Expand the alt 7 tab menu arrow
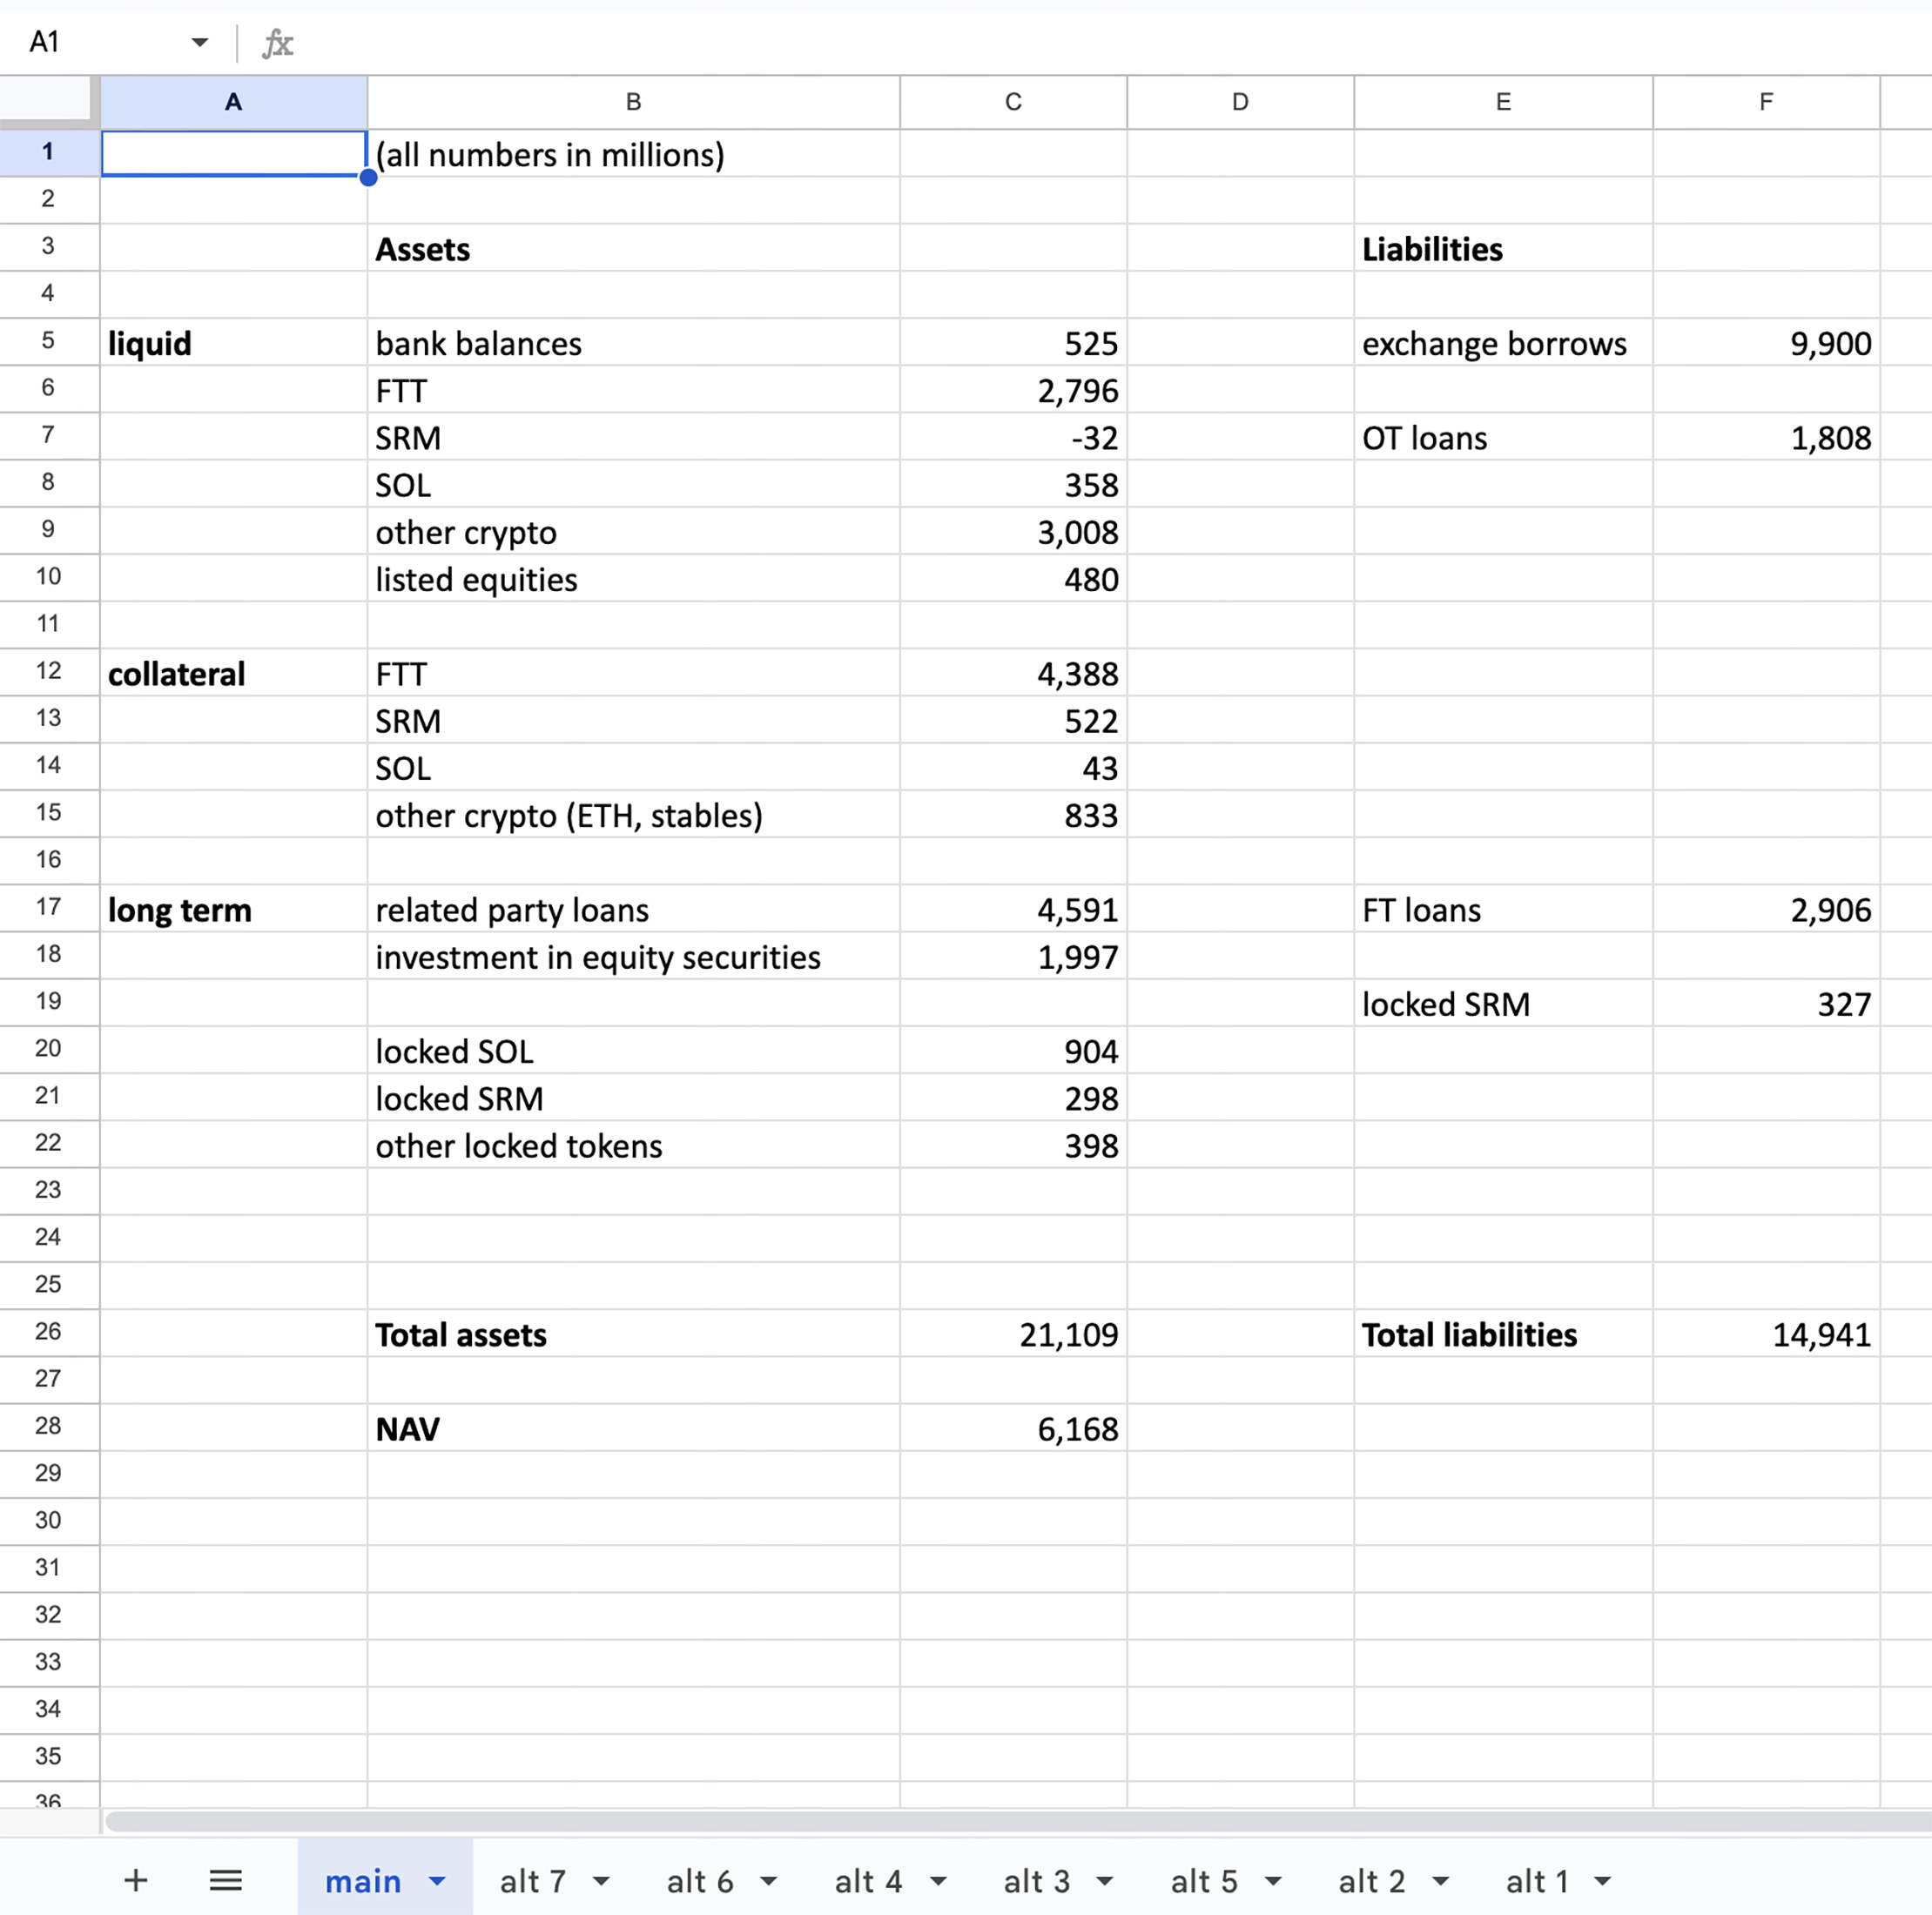The height and width of the screenshot is (1915, 1932). pos(601,1881)
